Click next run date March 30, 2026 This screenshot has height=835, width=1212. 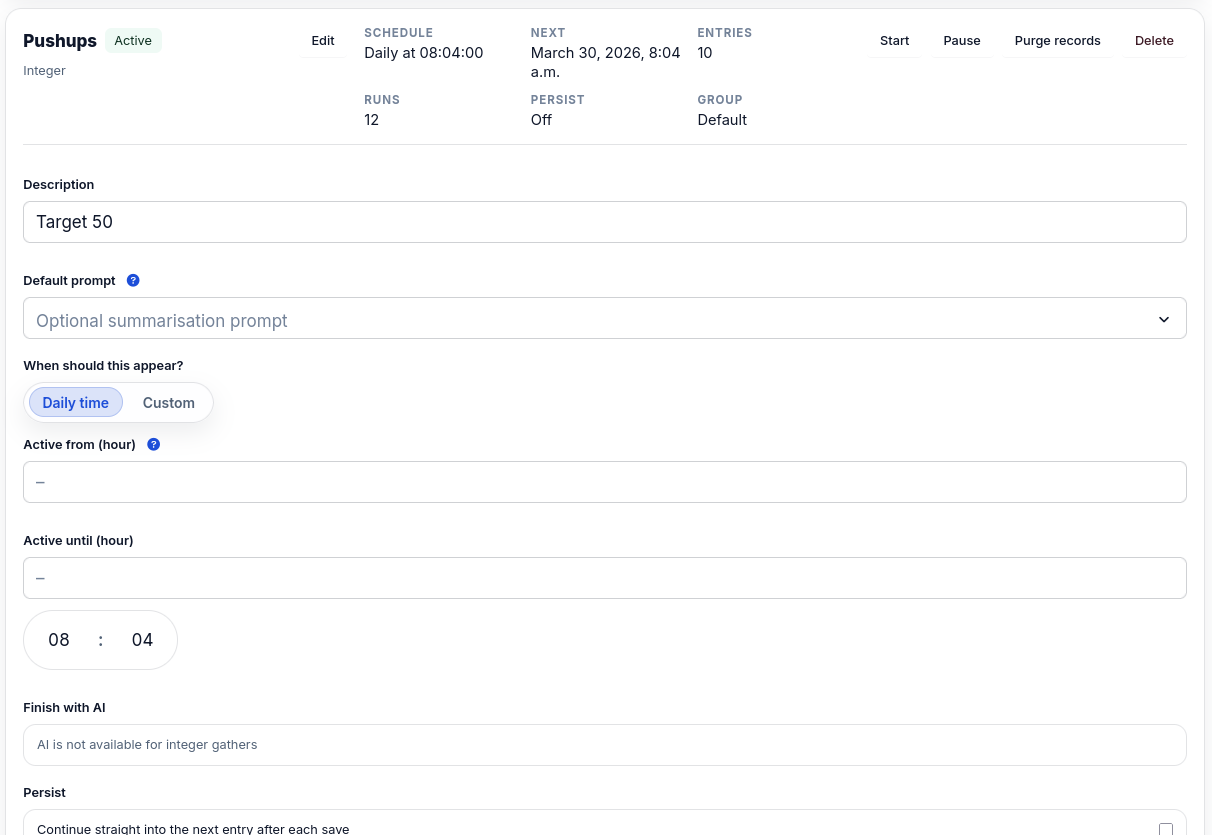point(605,62)
